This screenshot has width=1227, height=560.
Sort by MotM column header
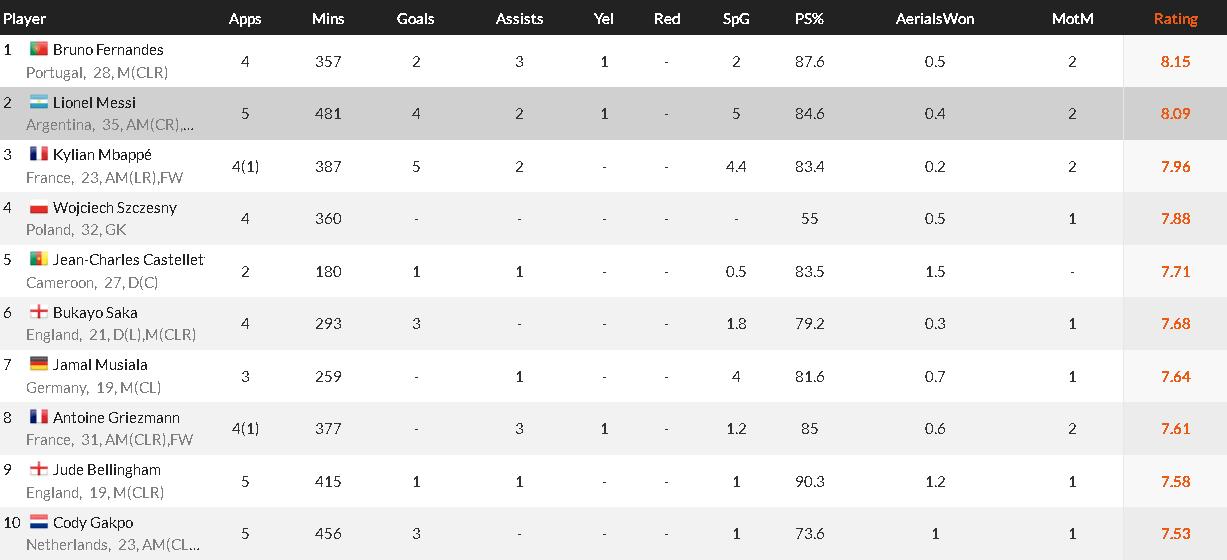[1072, 19]
